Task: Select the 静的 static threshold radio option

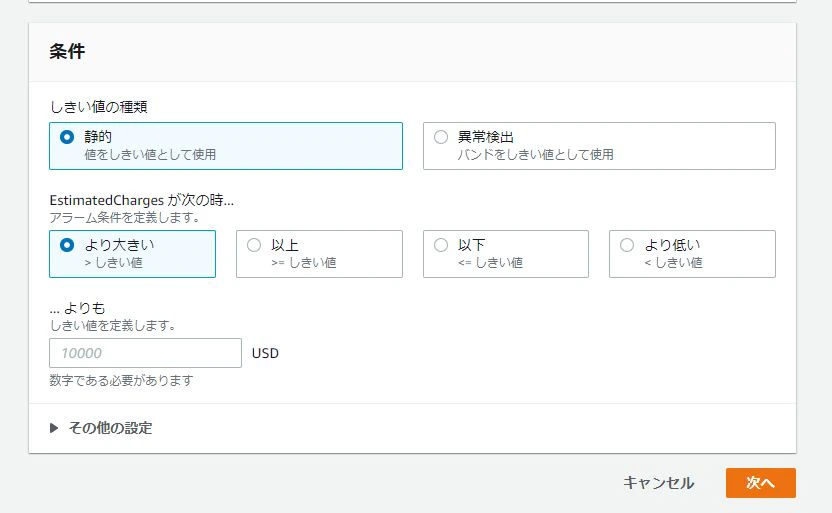Action: point(226,146)
